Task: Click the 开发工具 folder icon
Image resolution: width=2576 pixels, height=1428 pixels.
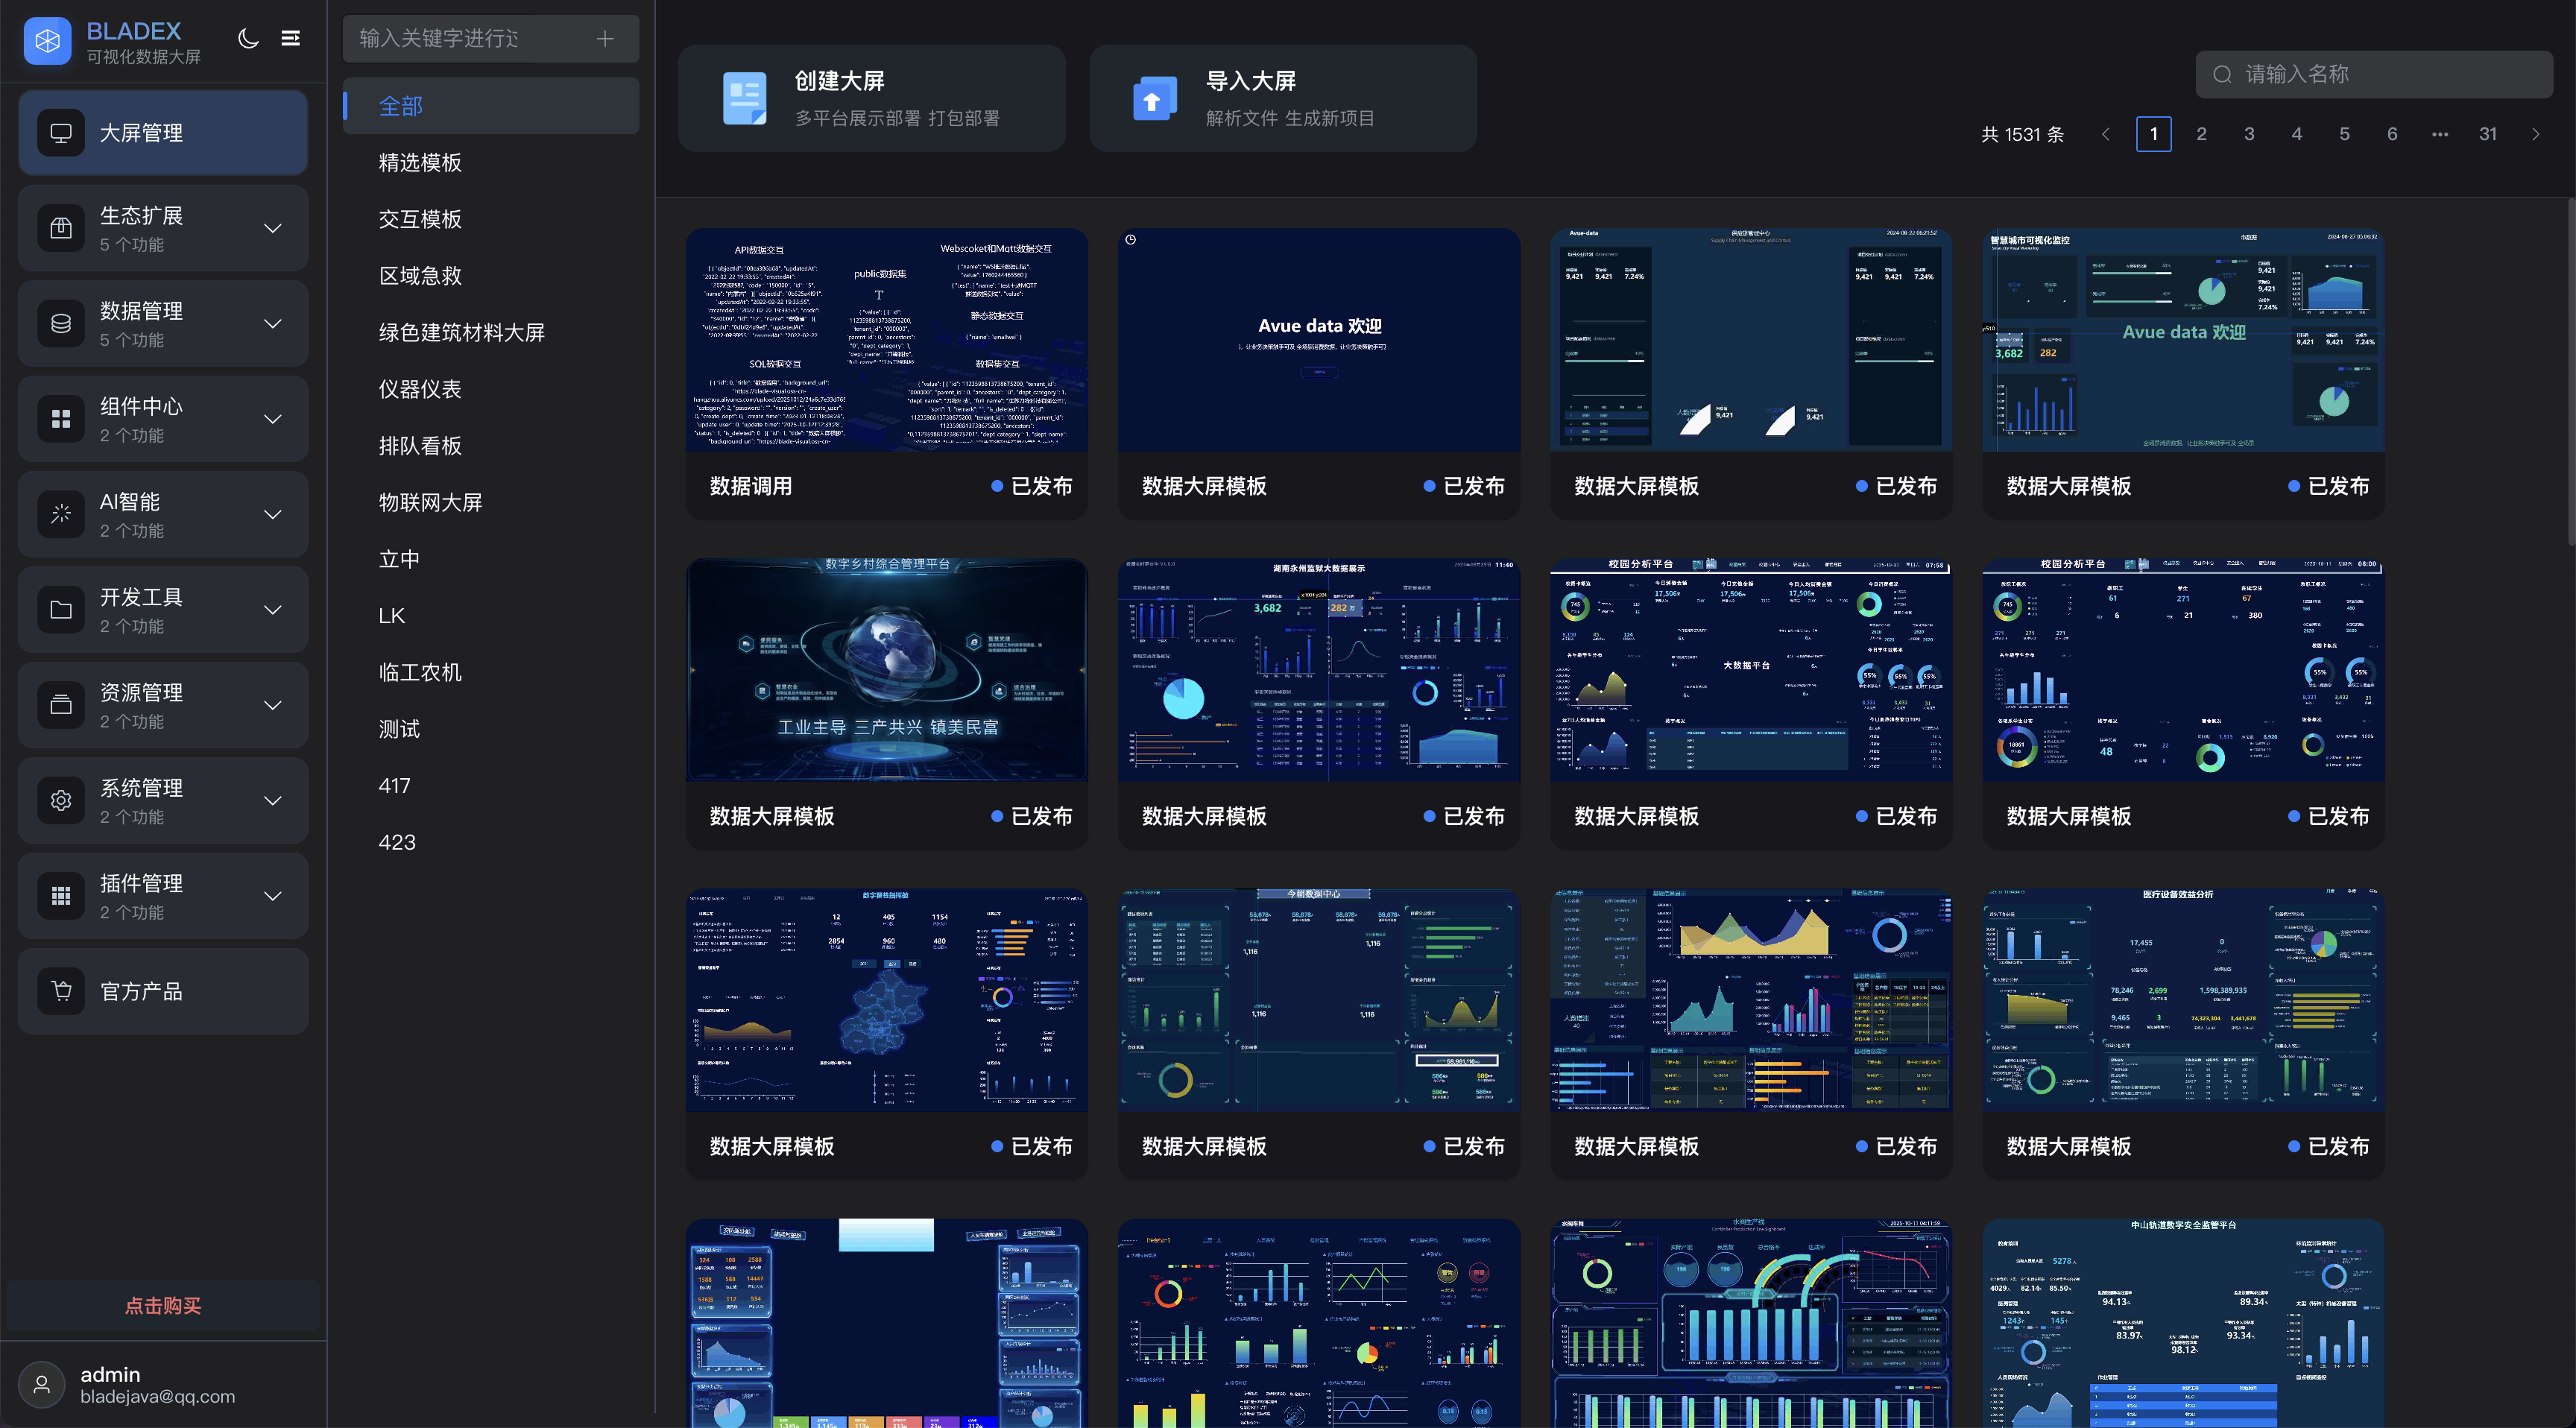Action: (61, 610)
